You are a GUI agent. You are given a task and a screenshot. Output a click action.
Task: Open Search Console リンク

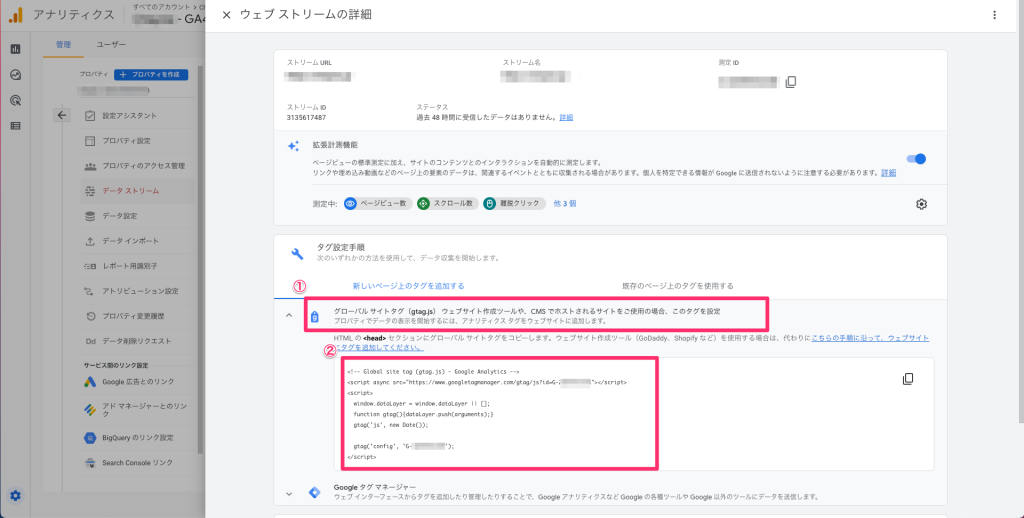point(136,463)
